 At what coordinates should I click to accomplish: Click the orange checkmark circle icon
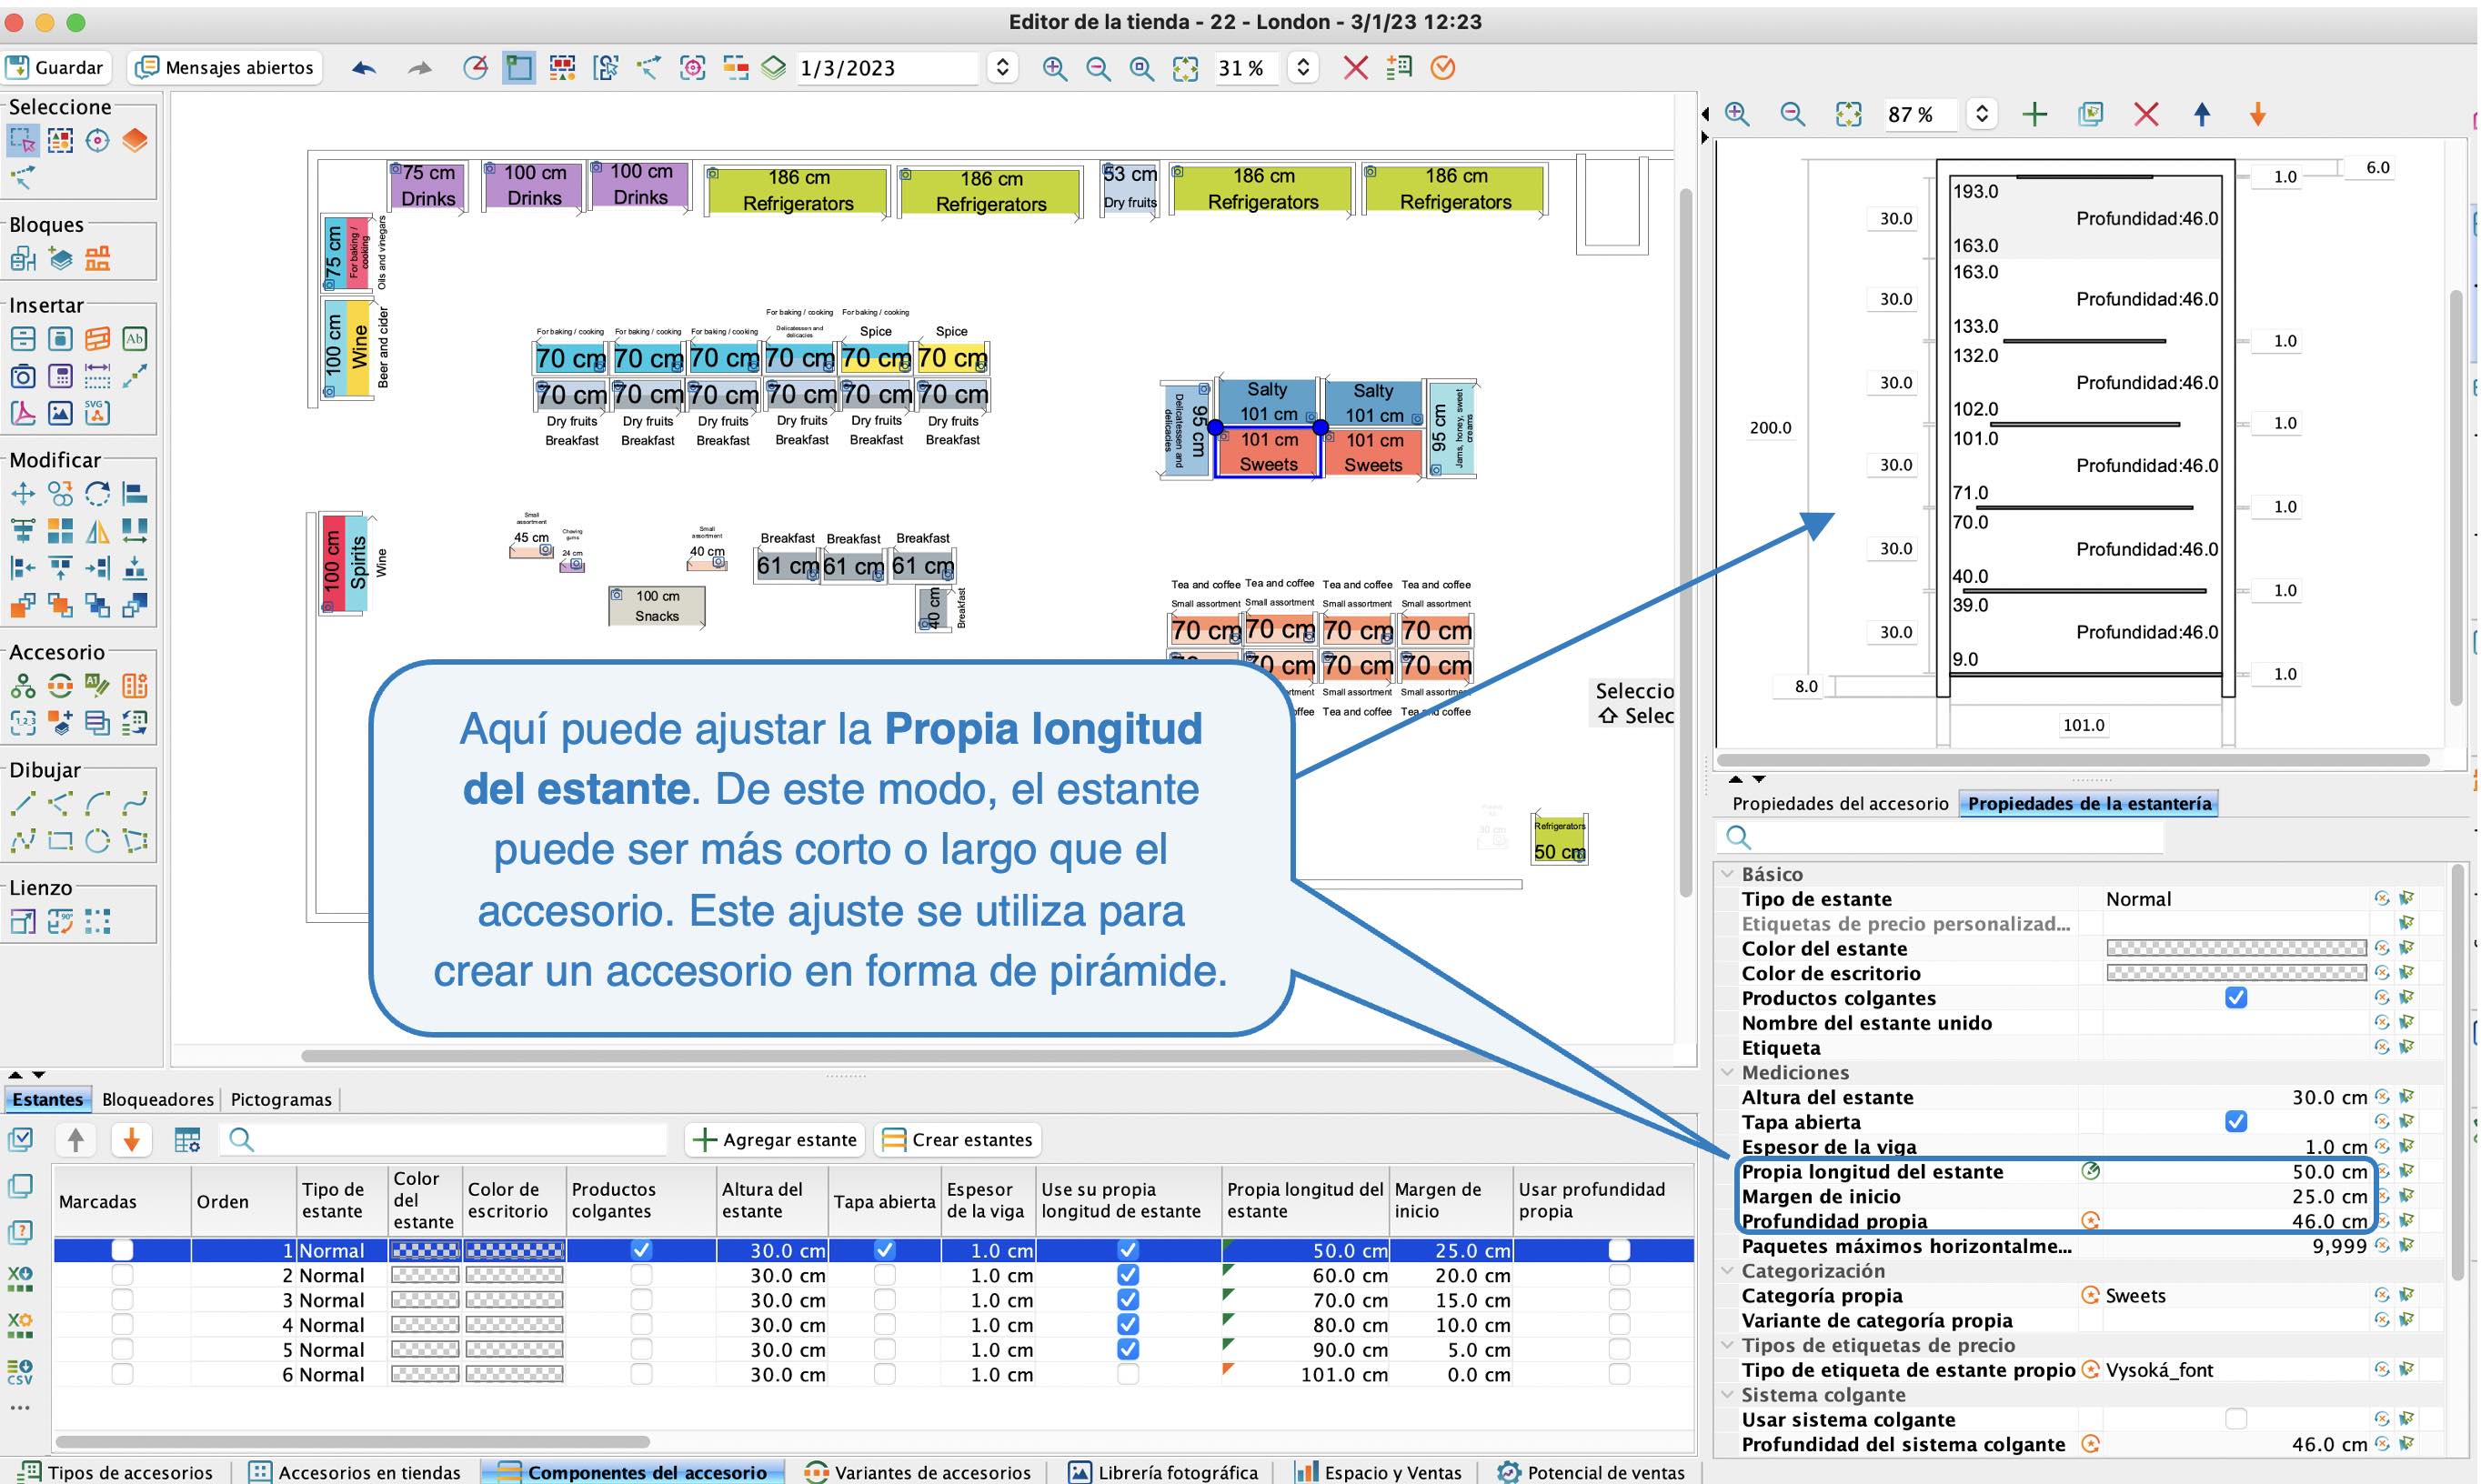click(x=1442, y=68)
